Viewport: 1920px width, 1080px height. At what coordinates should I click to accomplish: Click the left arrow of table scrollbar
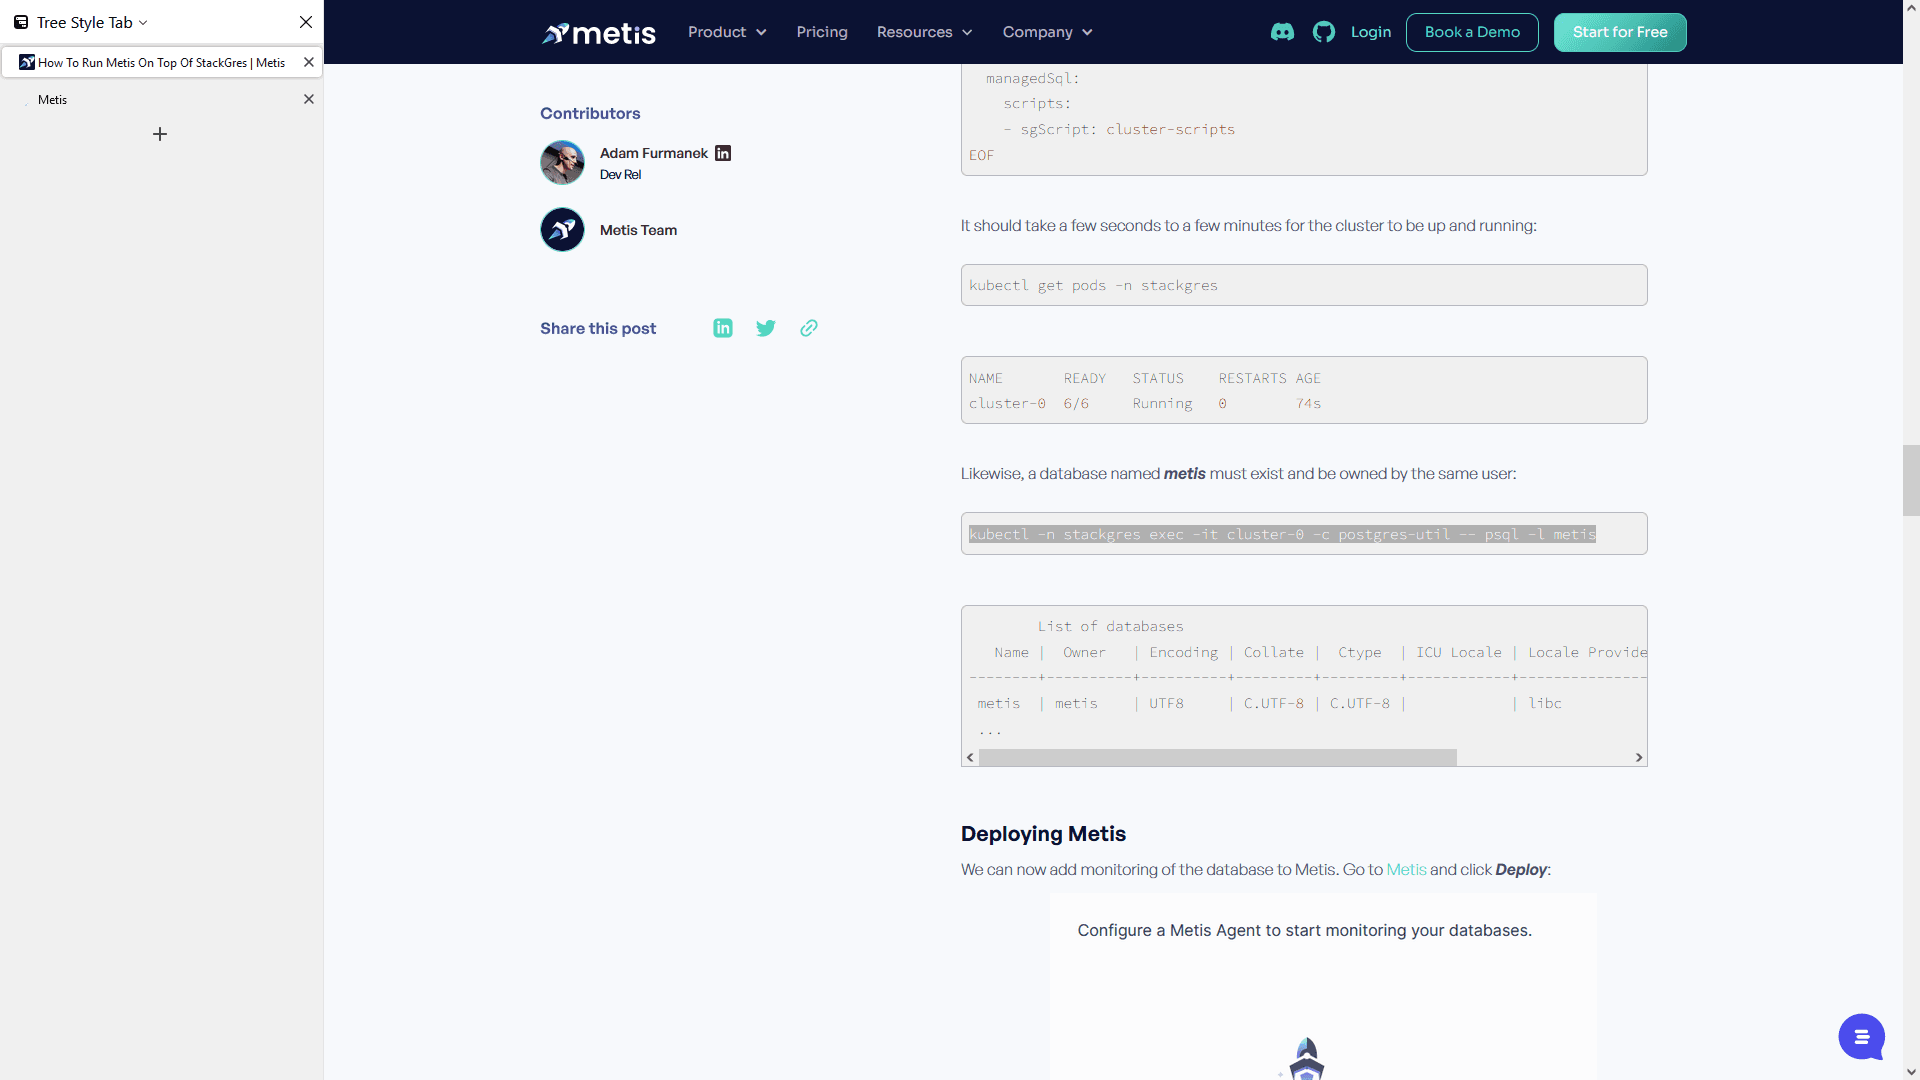click(x=970, y=758)
